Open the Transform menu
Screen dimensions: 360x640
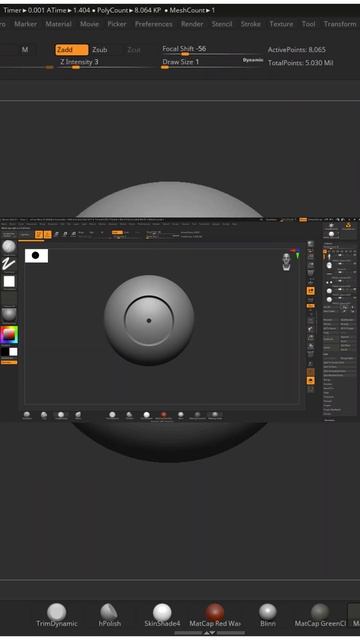pyautogui.click(x=340, y=24)
